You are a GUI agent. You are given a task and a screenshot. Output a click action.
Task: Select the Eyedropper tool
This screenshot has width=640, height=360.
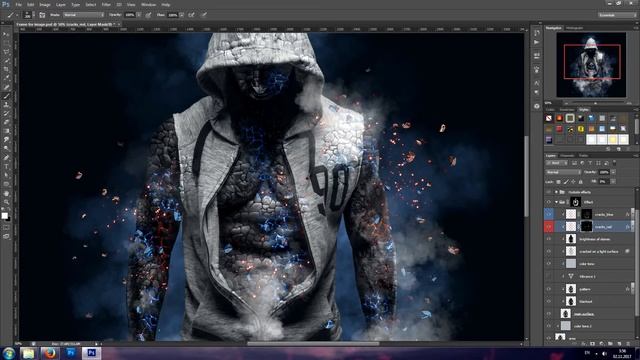[6, 78]
